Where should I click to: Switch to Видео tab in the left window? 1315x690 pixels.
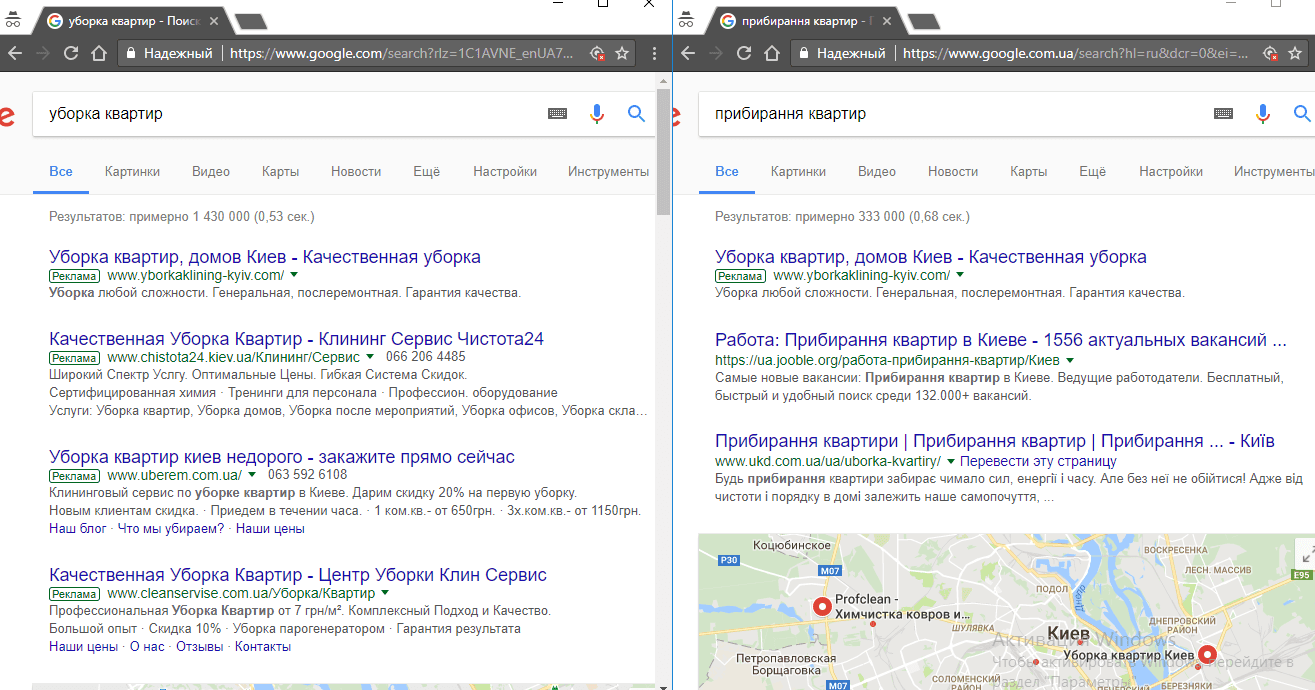tap(211, 171)
